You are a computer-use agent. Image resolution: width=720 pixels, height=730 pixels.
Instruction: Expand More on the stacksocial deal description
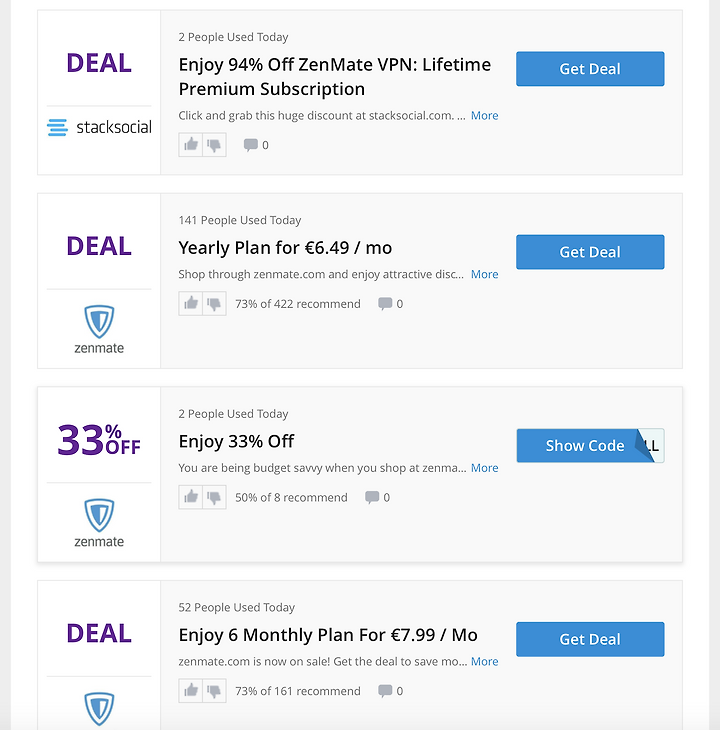point(484,115)
